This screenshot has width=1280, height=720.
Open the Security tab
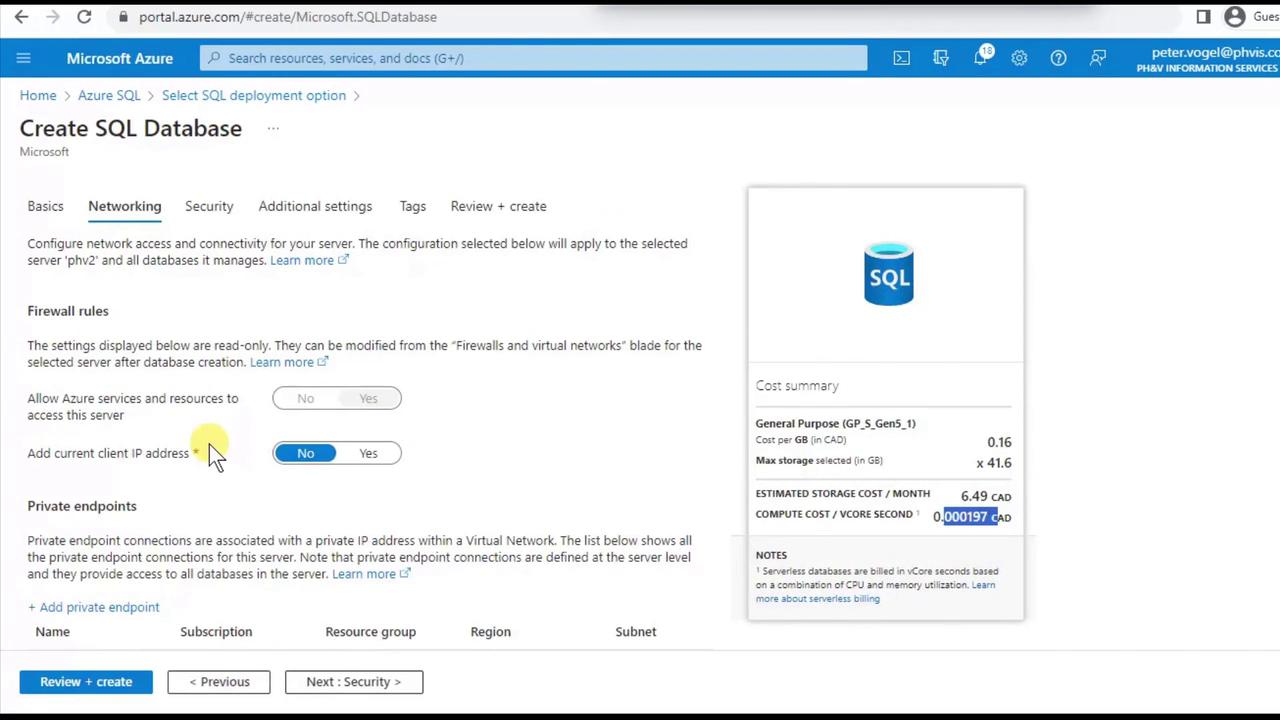coord(209,206)
